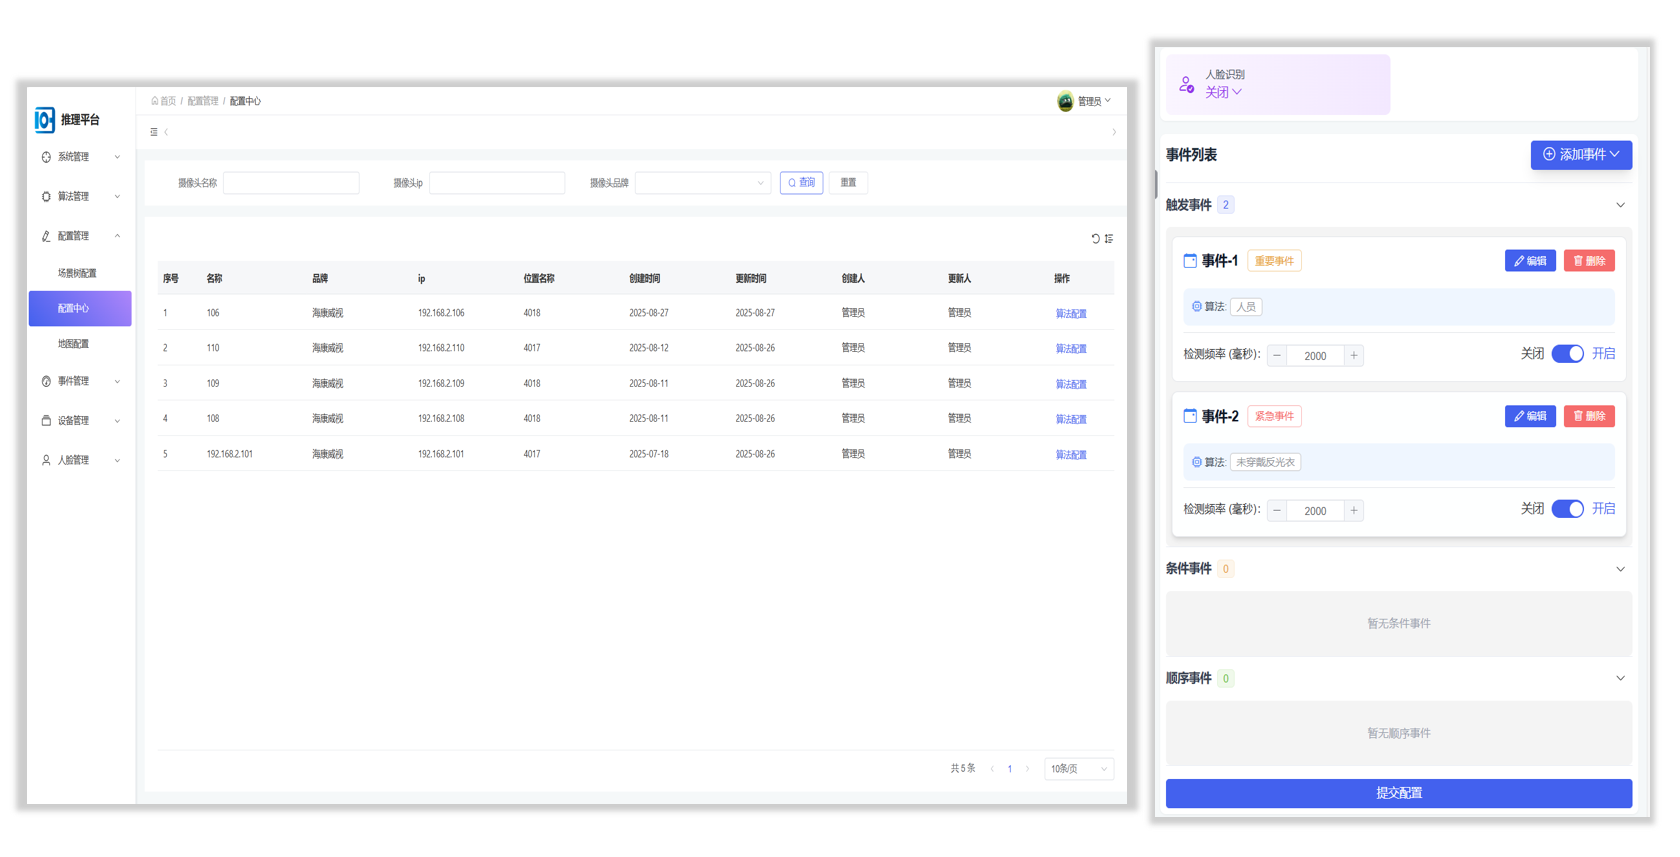The height and width of the screenshot is (857, 1680).
Task: Delete 事件-2 with the 删除 button
Action: coord(1589,416)
